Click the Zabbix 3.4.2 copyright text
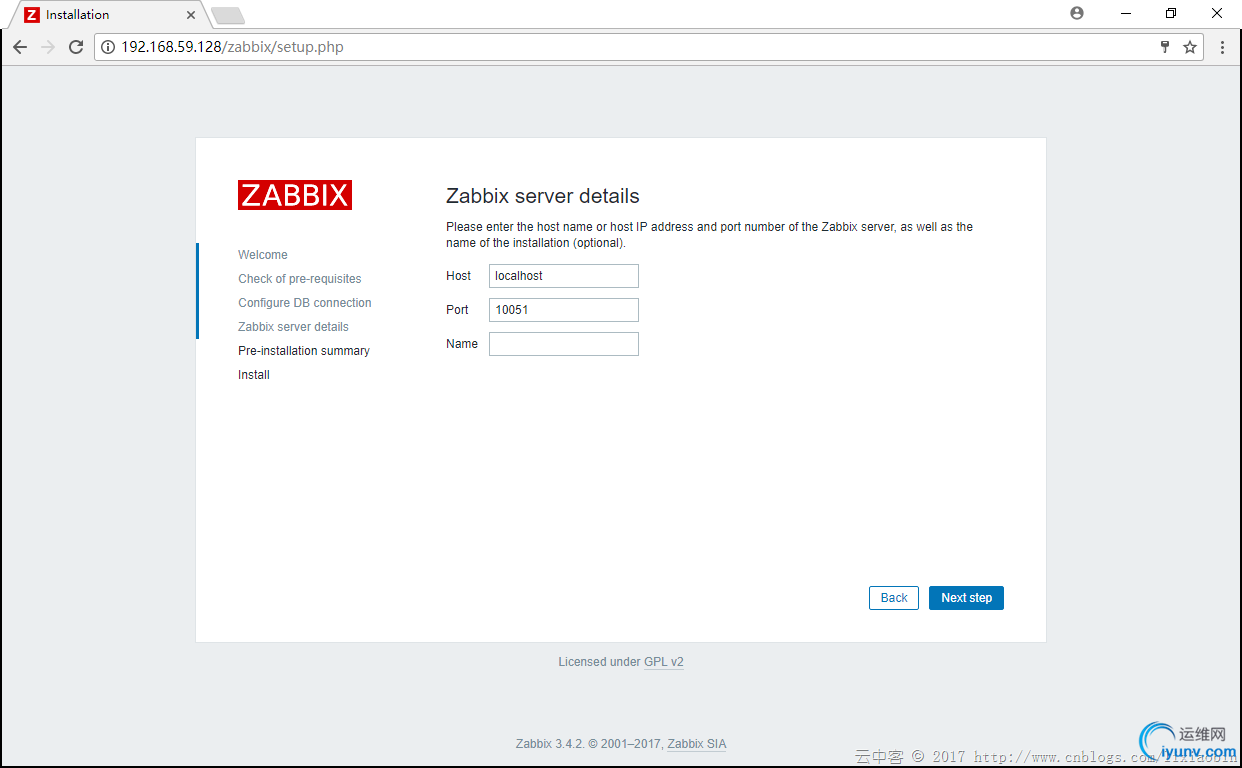Screen dimensions: 1242x768 point(589,744)
